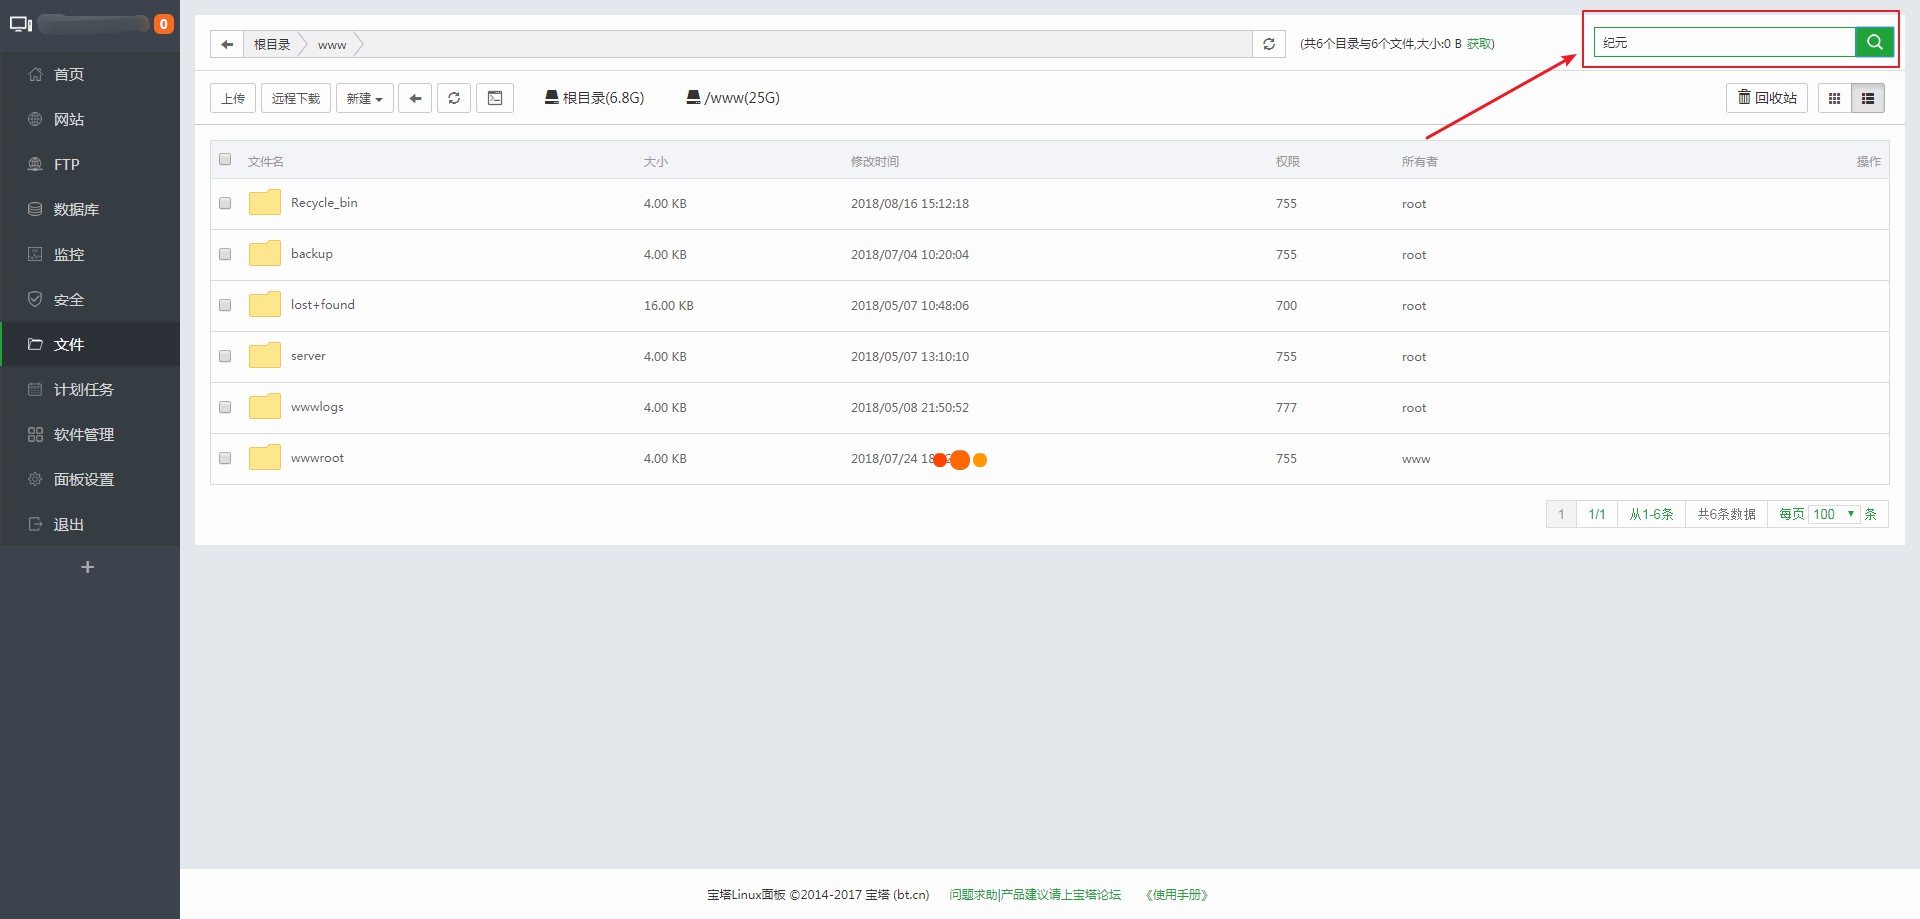Click the search input field
The height and width of the screenshot is (919, 1920).
[1724, 42]
